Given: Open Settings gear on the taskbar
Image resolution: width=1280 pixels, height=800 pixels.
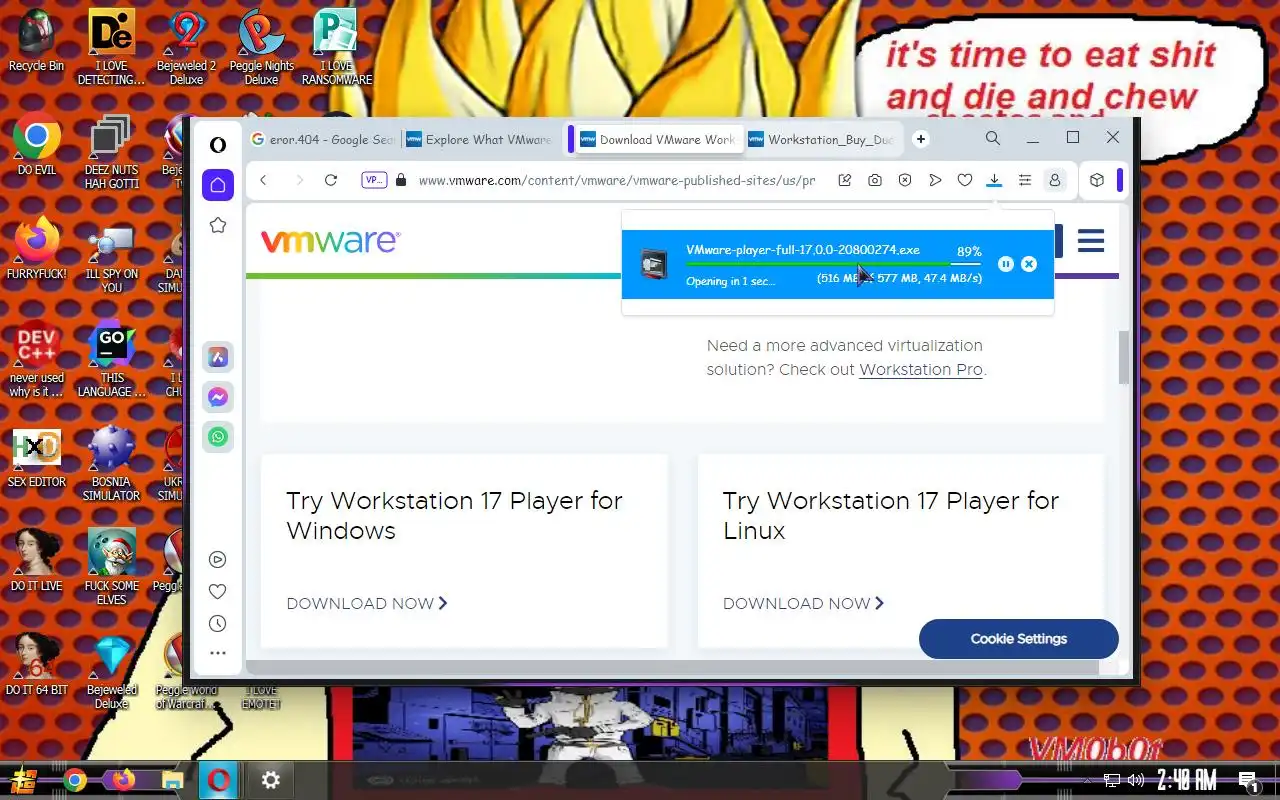Looking at the screenshot, I should click(270, 780).
